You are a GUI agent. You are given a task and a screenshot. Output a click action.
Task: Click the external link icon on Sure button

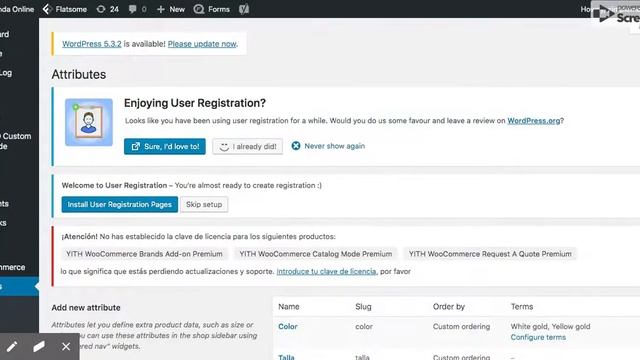tap(136, 146)
